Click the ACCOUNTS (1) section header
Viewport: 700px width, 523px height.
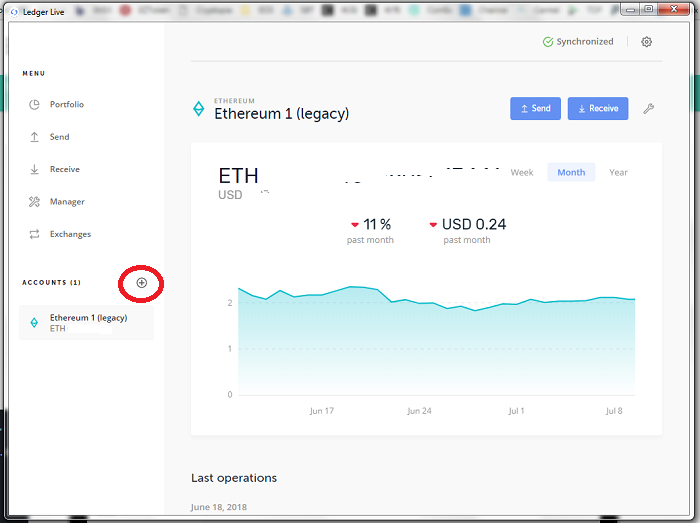point(51,282)
